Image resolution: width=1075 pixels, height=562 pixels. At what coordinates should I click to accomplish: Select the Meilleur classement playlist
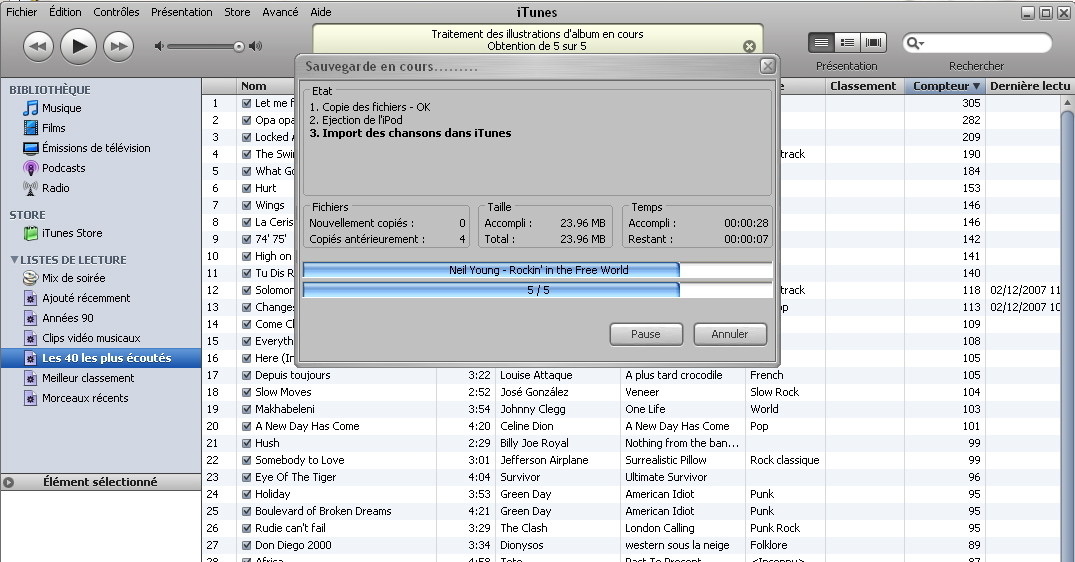[x=88, y=378]
